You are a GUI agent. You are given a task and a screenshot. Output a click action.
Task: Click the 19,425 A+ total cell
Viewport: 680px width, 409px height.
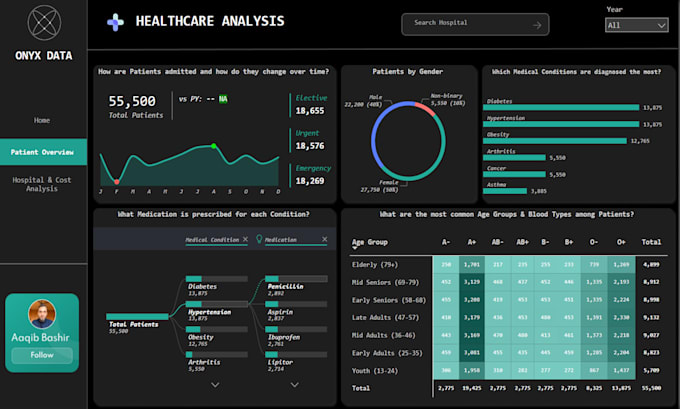(472, 388)
